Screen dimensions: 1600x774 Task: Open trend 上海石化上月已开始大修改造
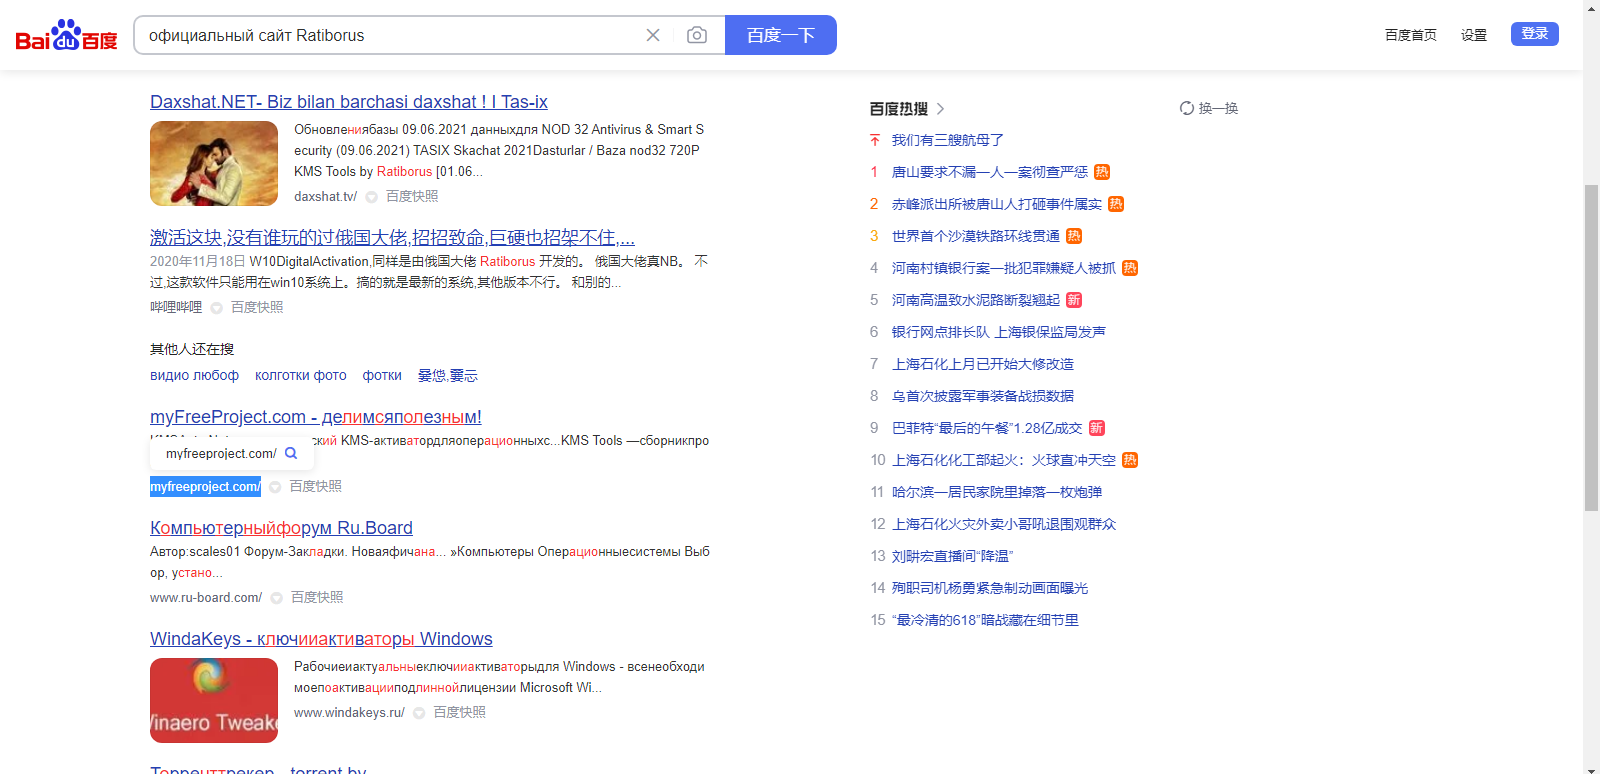click(983, 364)
